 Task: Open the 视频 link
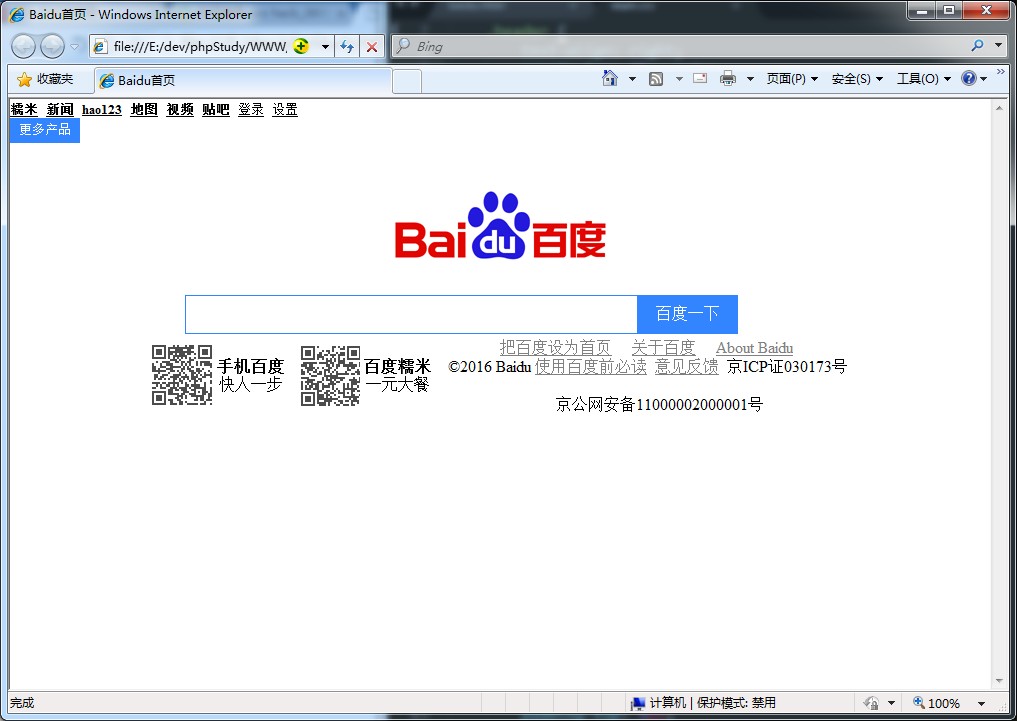(180, 110)
